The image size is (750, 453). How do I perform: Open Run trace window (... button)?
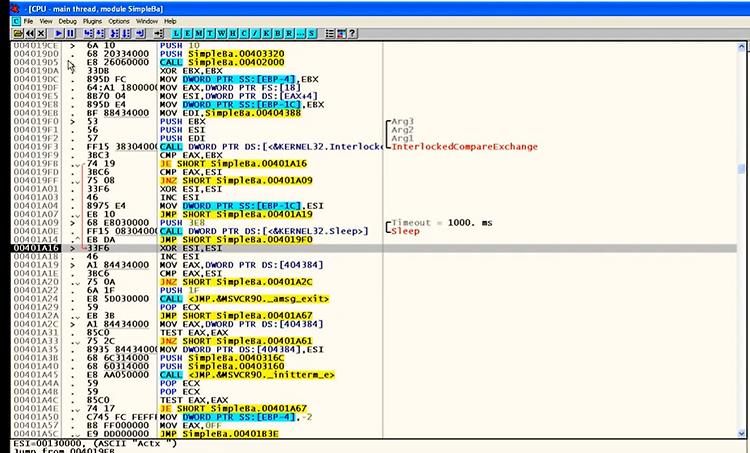point(300,33)
